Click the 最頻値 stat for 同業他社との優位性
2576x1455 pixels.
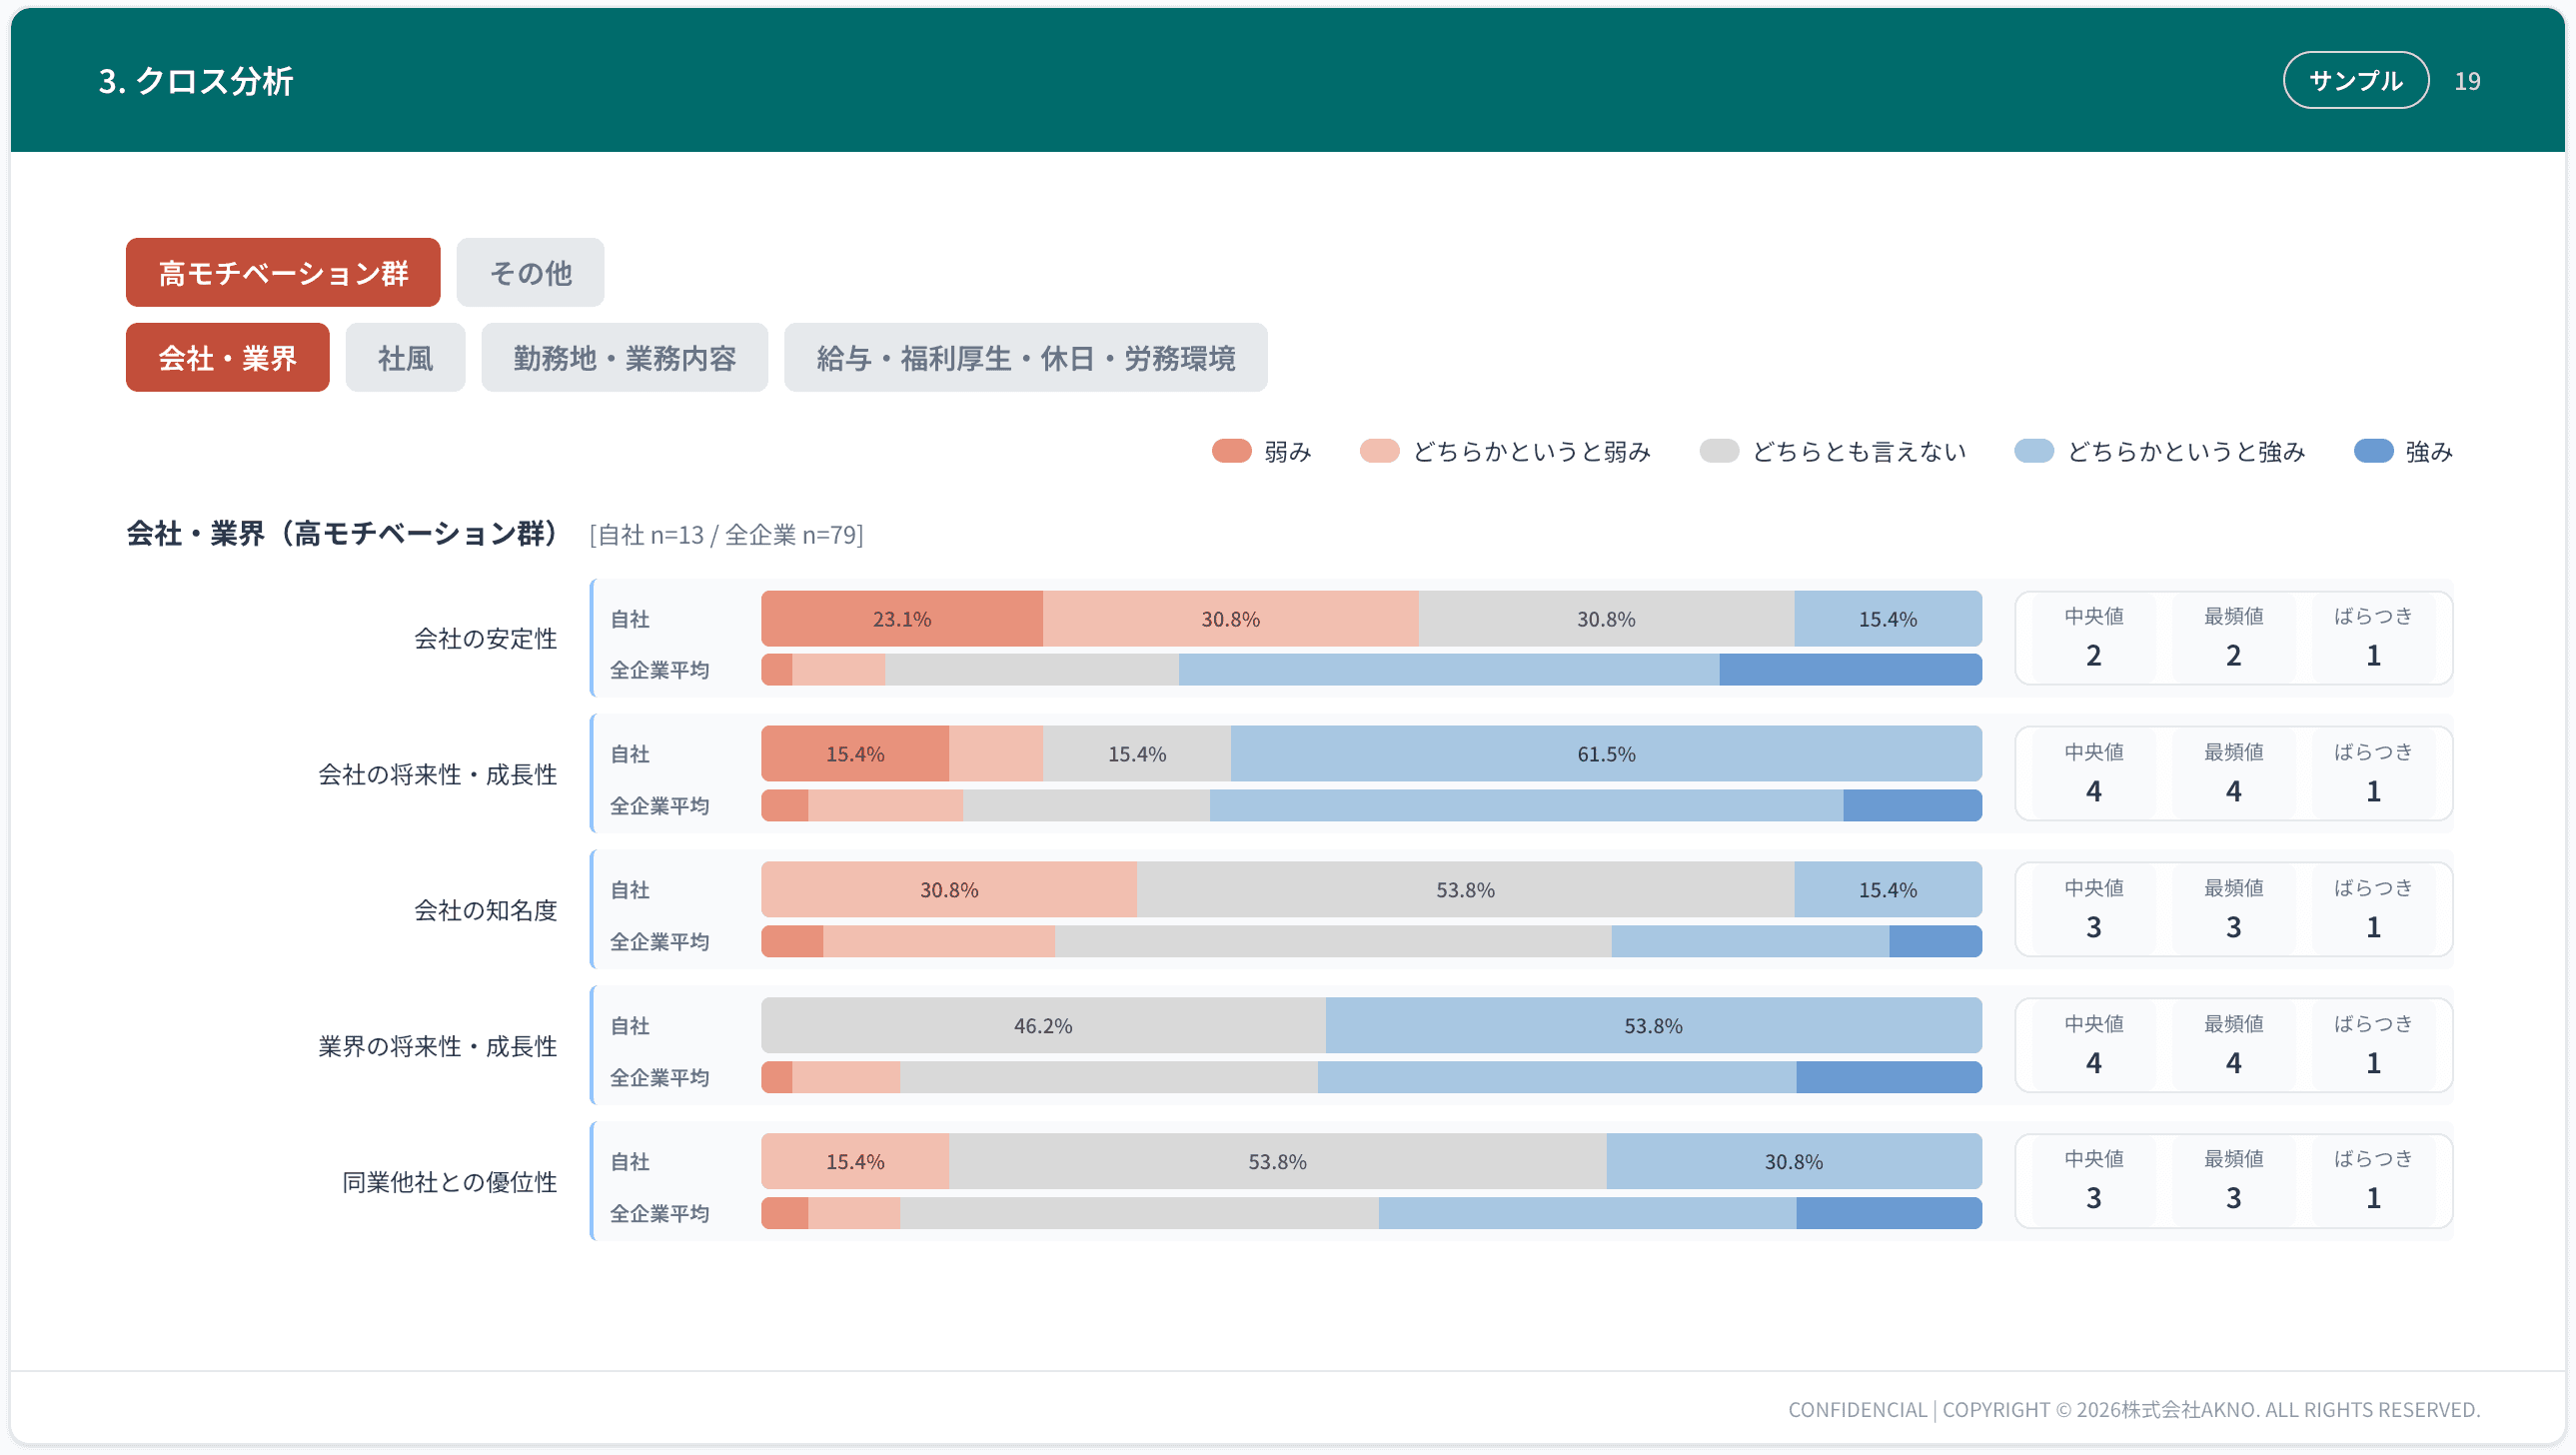click(x=2234, y=1181)
